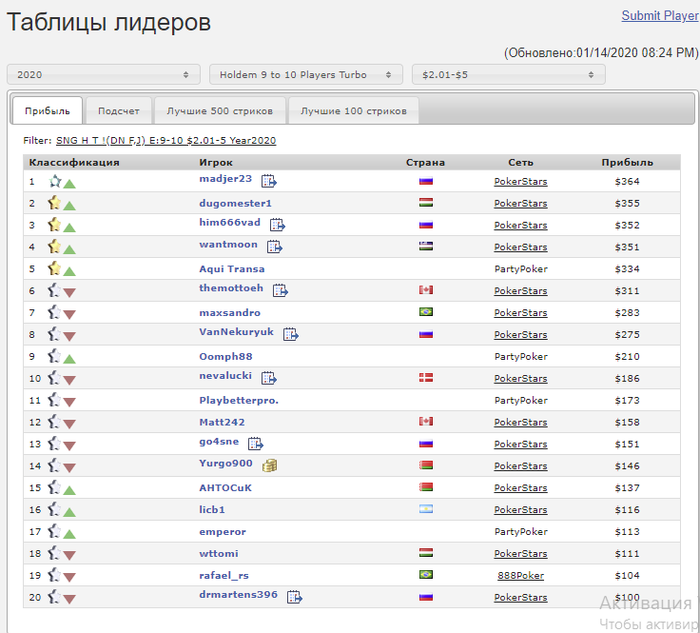Viewport: 700px width, 633px height.
Task: Click the Russian flag in madjer23's row
Action: point(426,181)
